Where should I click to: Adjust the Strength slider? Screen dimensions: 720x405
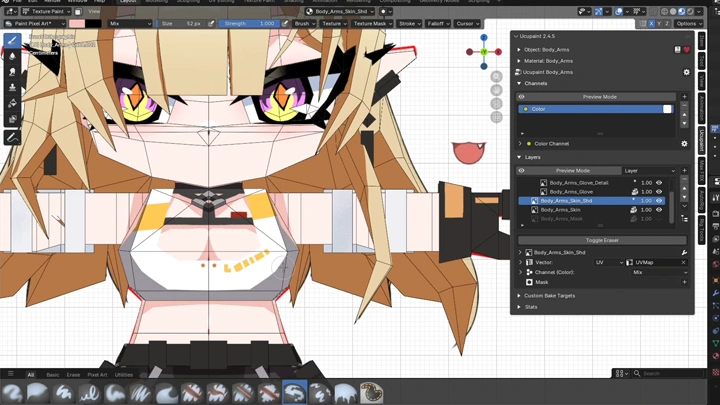coord(248,23)
